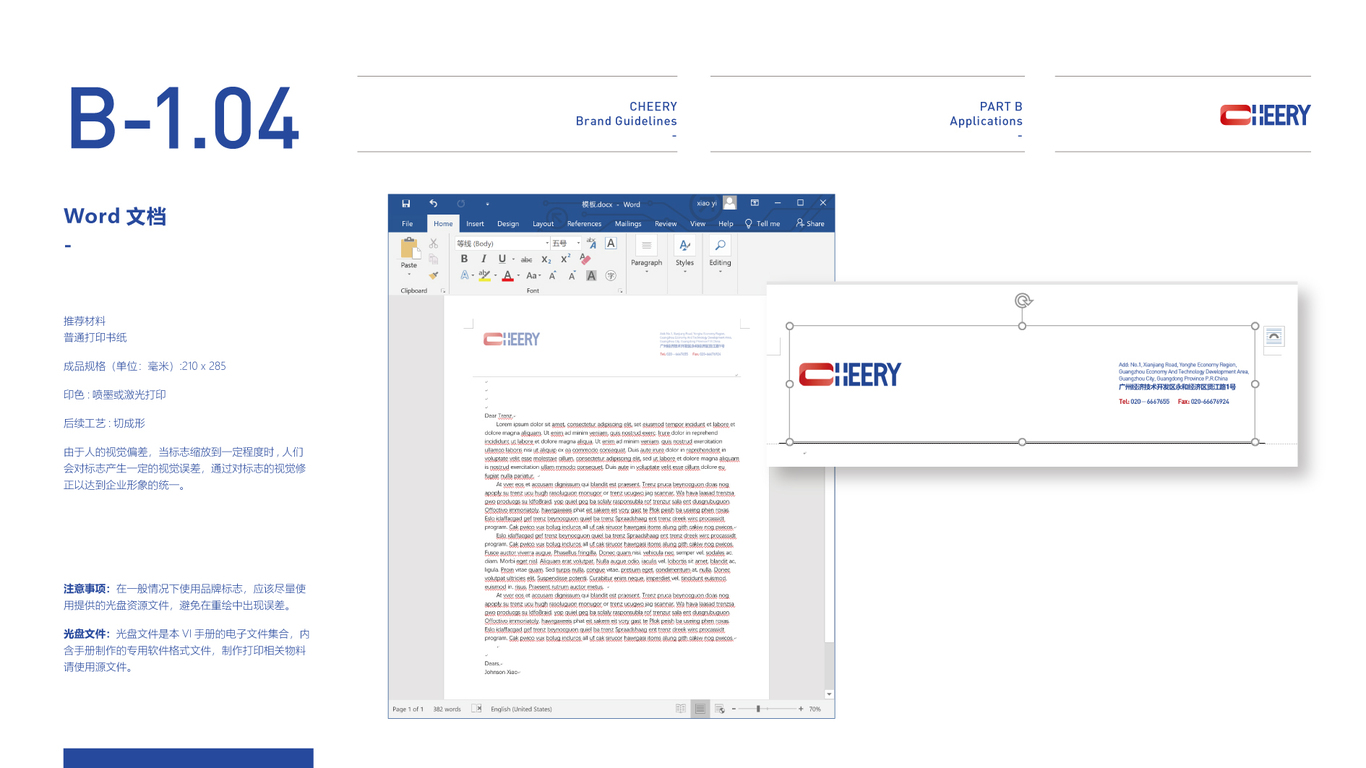
Task: Open font color options arrow
Action: click(x=518, y=276)
